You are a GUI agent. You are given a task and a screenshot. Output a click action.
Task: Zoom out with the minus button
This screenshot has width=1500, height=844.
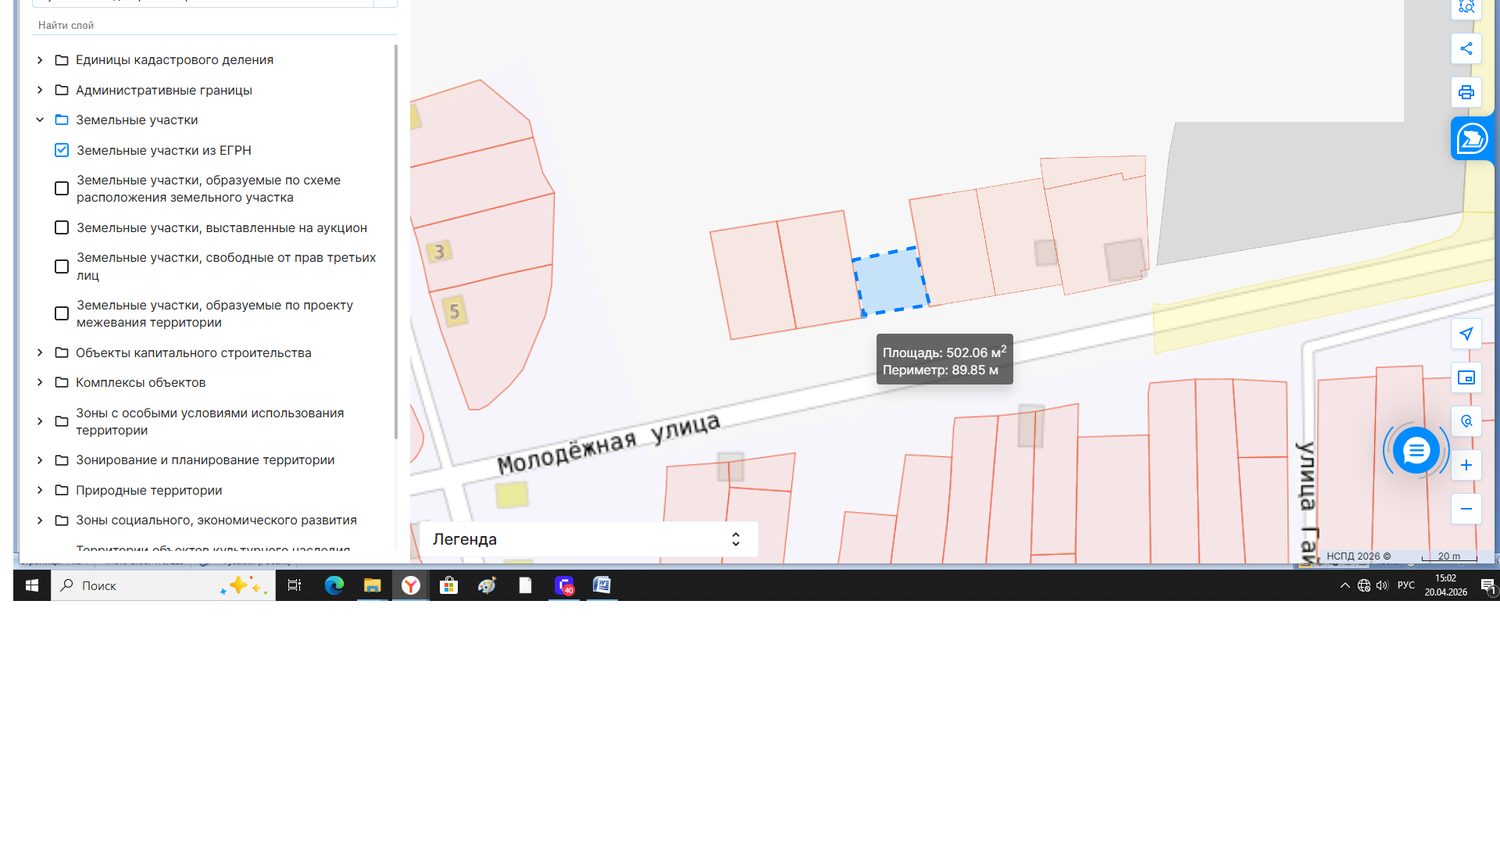pos(1466,509)
